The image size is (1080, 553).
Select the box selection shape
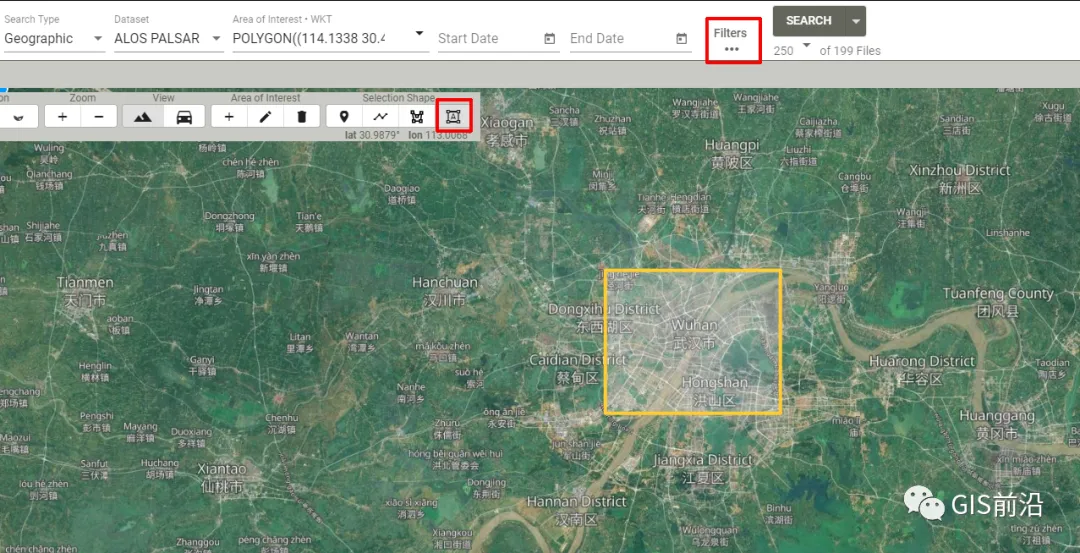click(x=453, y=116)
